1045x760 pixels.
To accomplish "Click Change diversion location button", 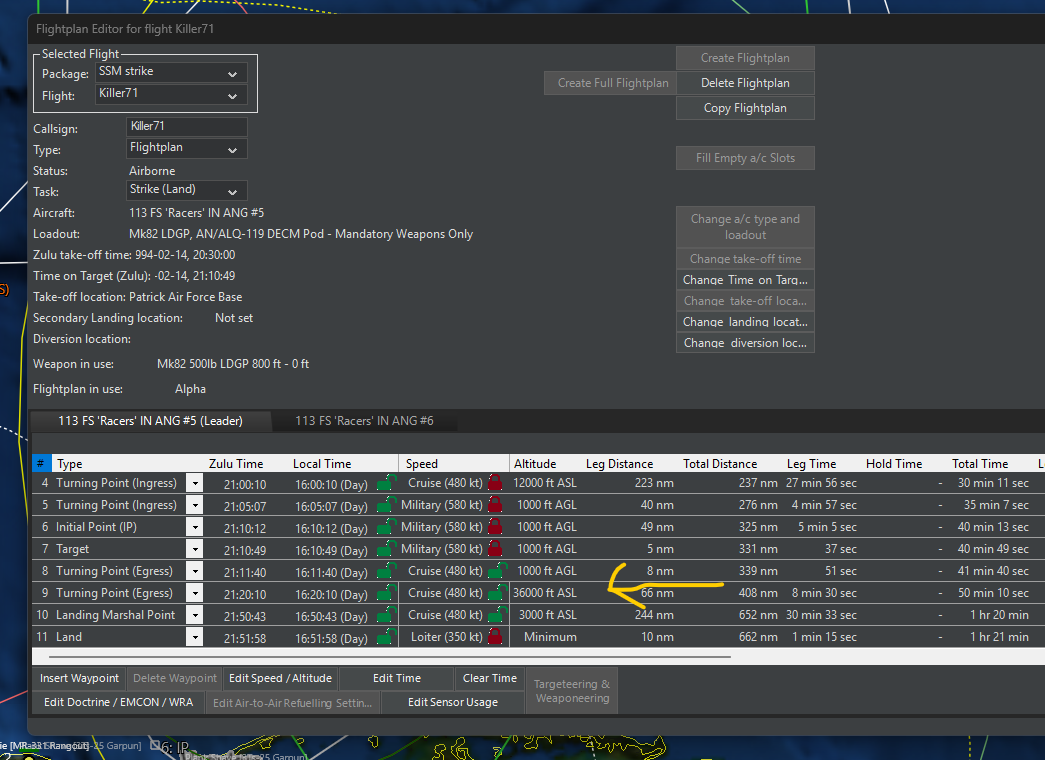I will 745,343.
